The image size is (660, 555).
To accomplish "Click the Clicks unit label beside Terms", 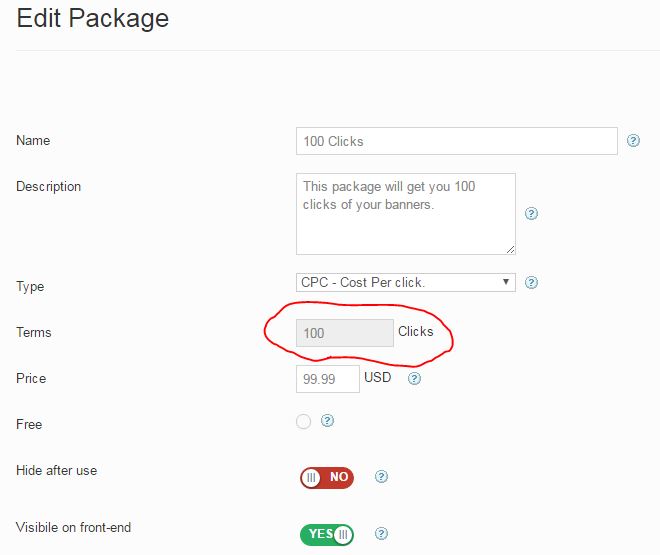I will [415, 332].
